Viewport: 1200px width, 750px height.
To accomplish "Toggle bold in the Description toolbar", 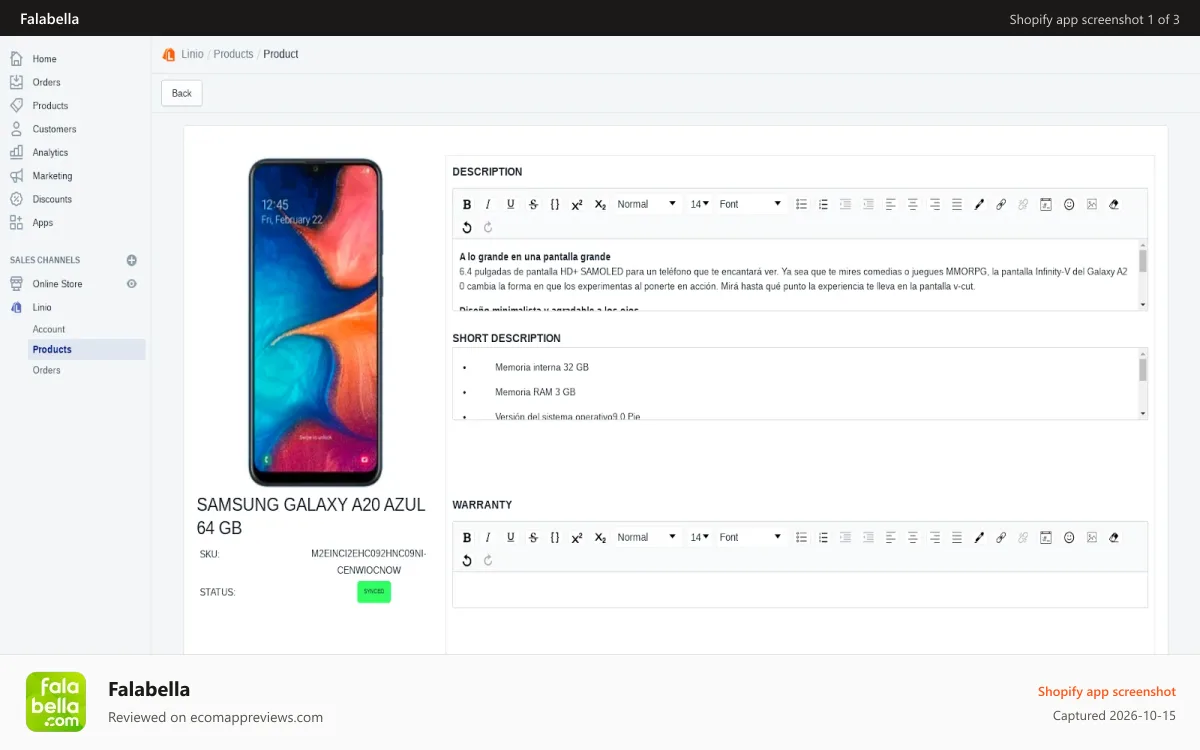I will [x=467, y=204].
